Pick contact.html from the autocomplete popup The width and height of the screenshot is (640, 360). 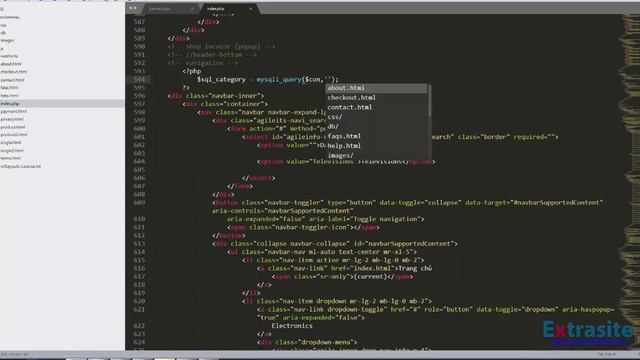click(x=377, y=107)
